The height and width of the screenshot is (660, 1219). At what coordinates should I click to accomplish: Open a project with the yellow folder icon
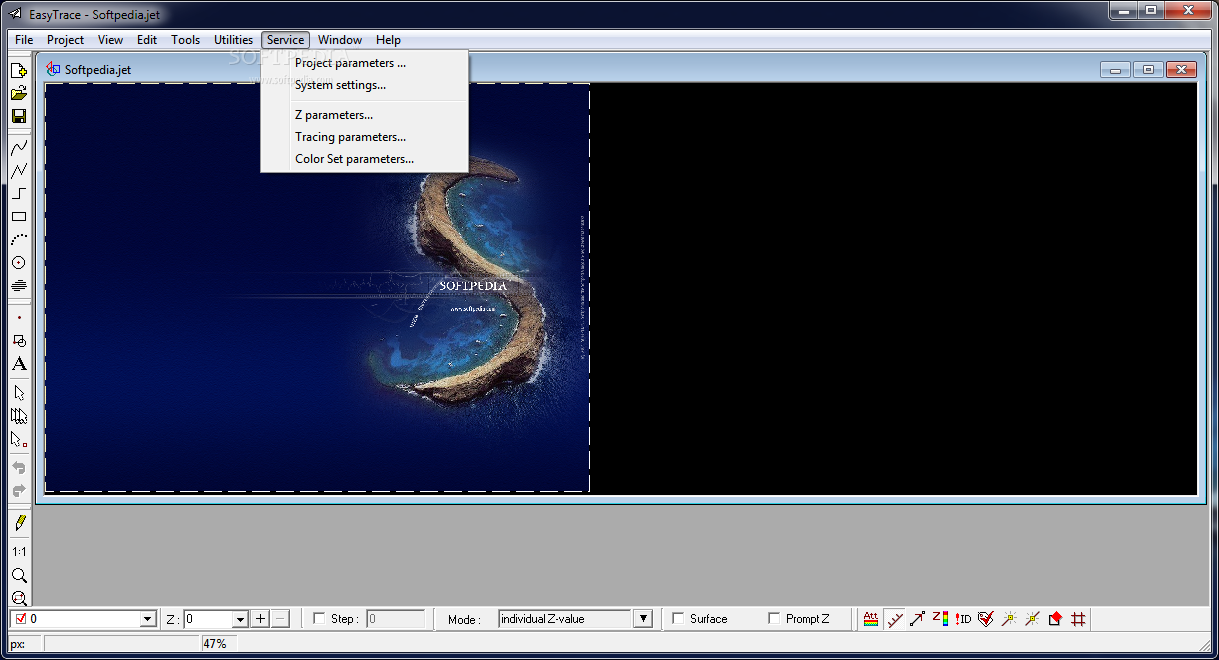[x=18, y=94]
